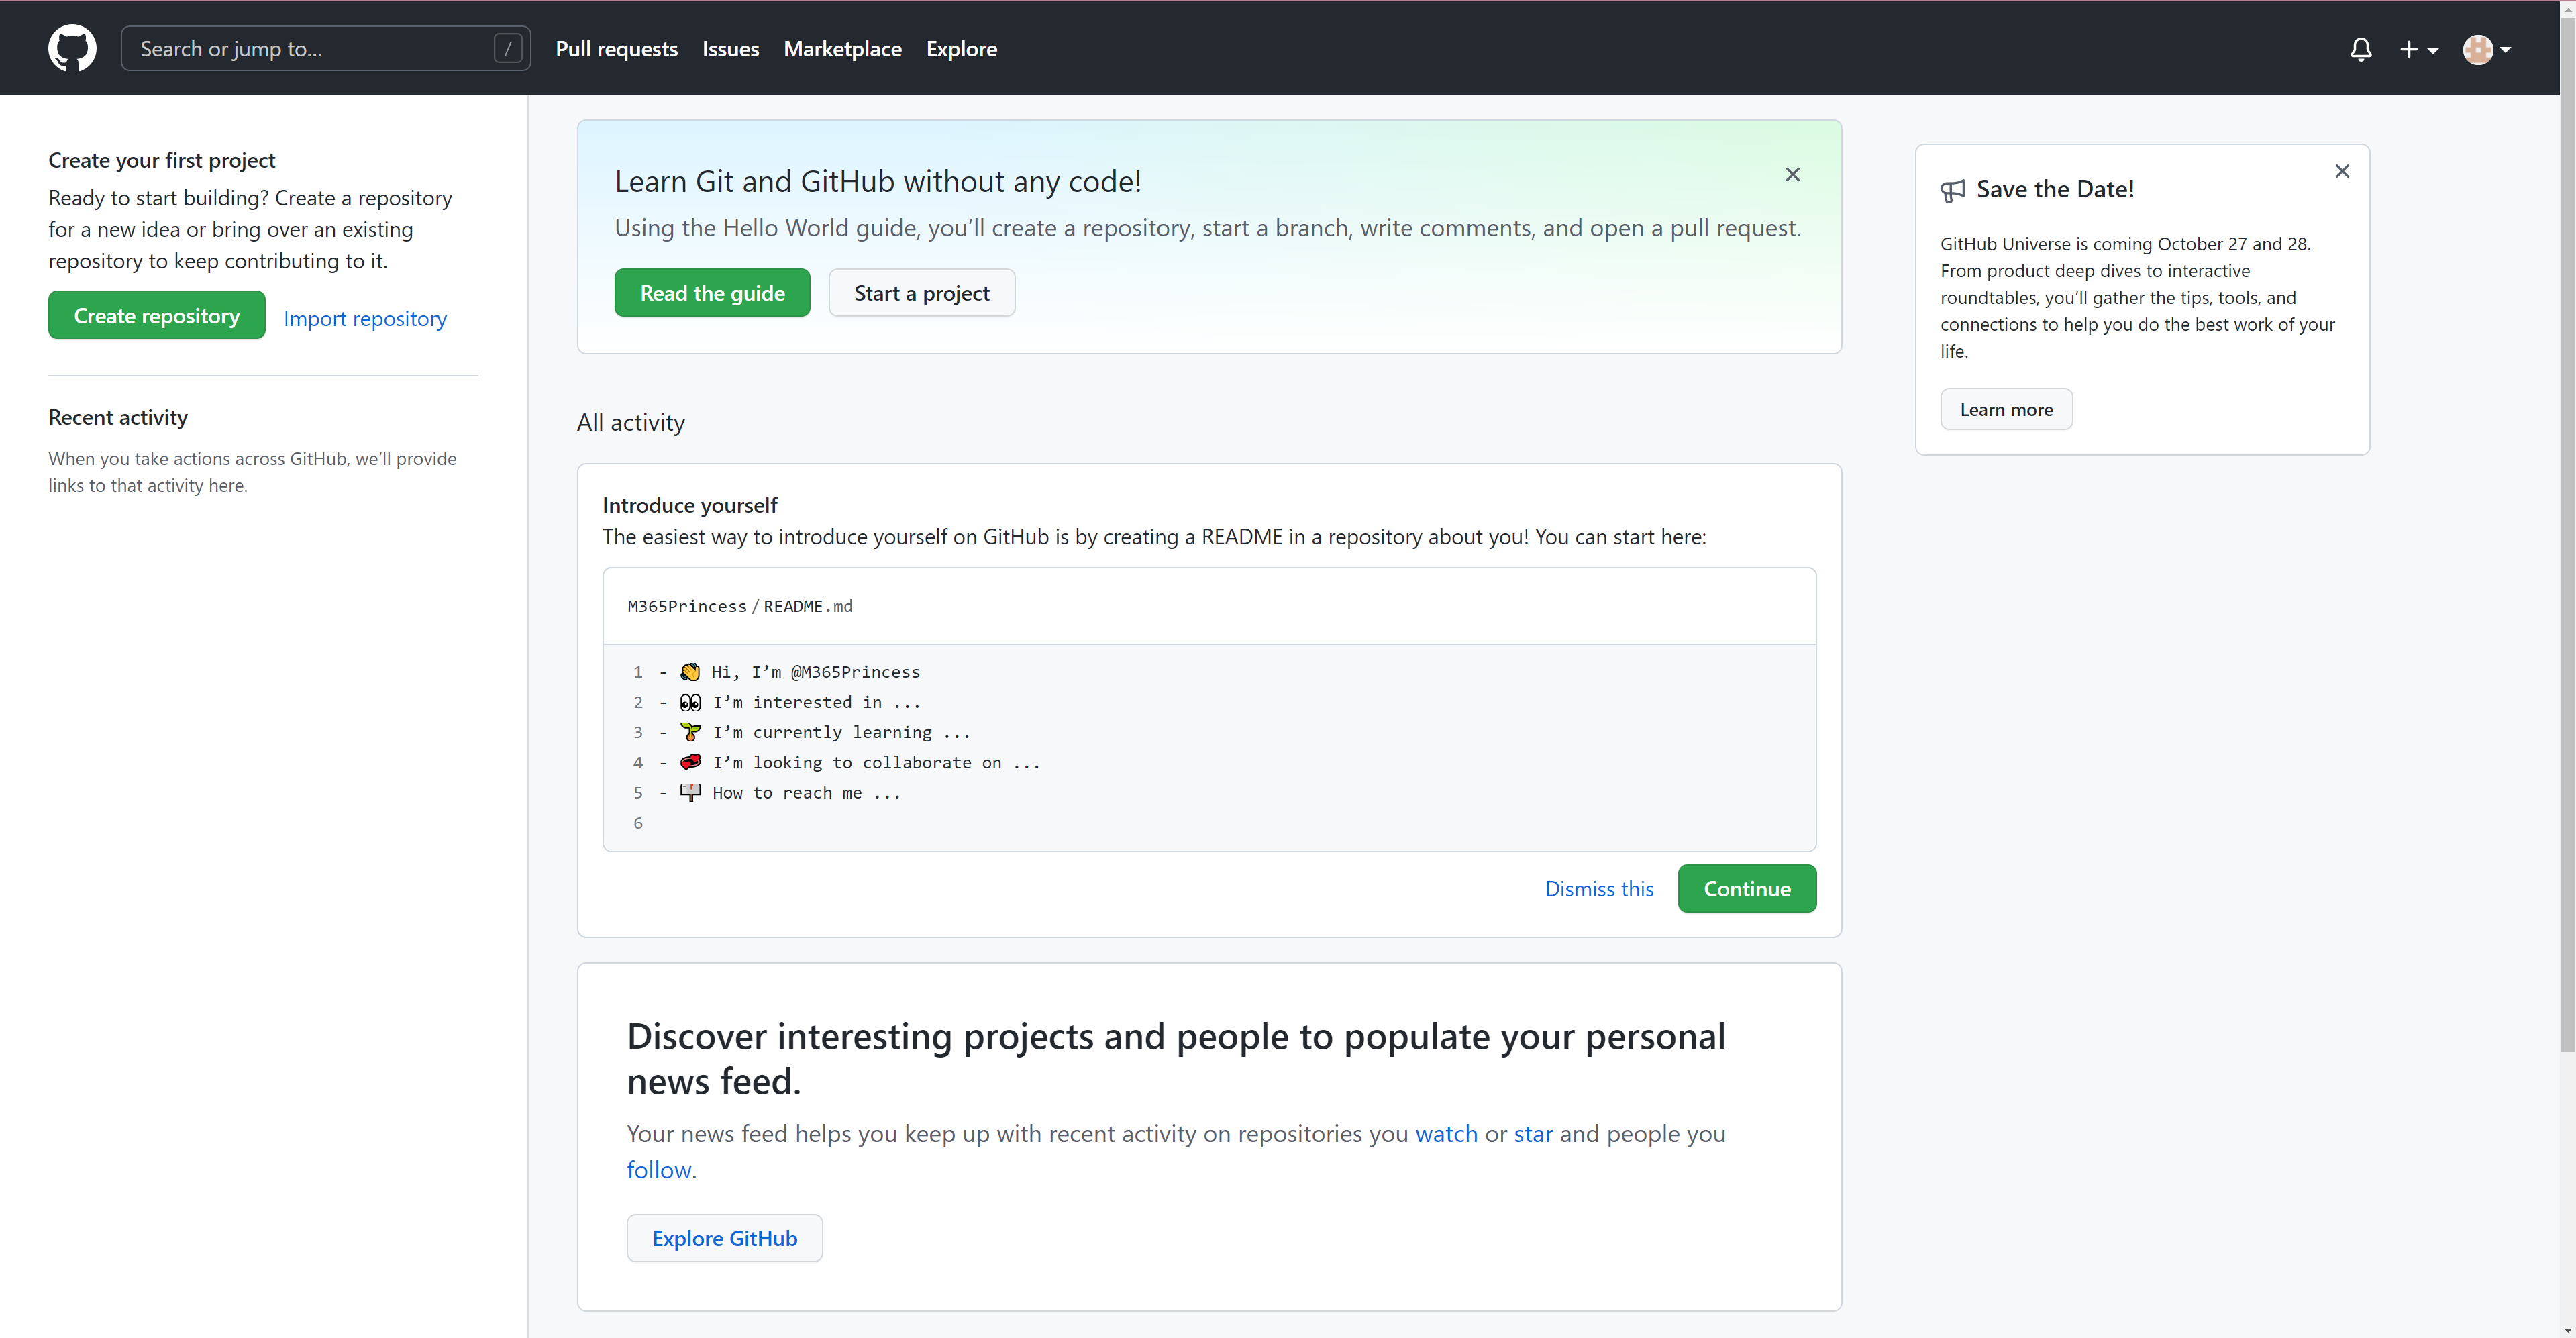Click the search or jump to input field
Viewport: 2576px width, 1338px height.
click(325, 48)
